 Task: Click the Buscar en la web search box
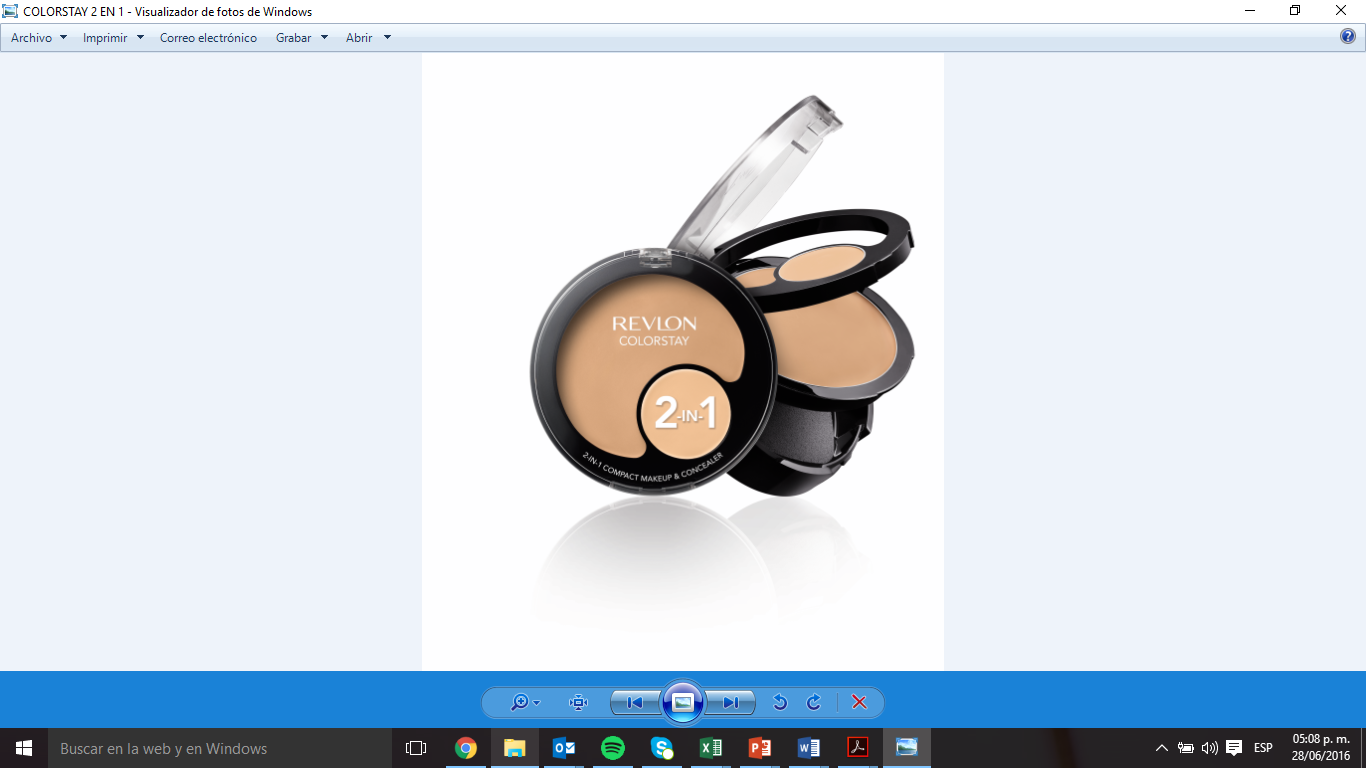[220, 748]
